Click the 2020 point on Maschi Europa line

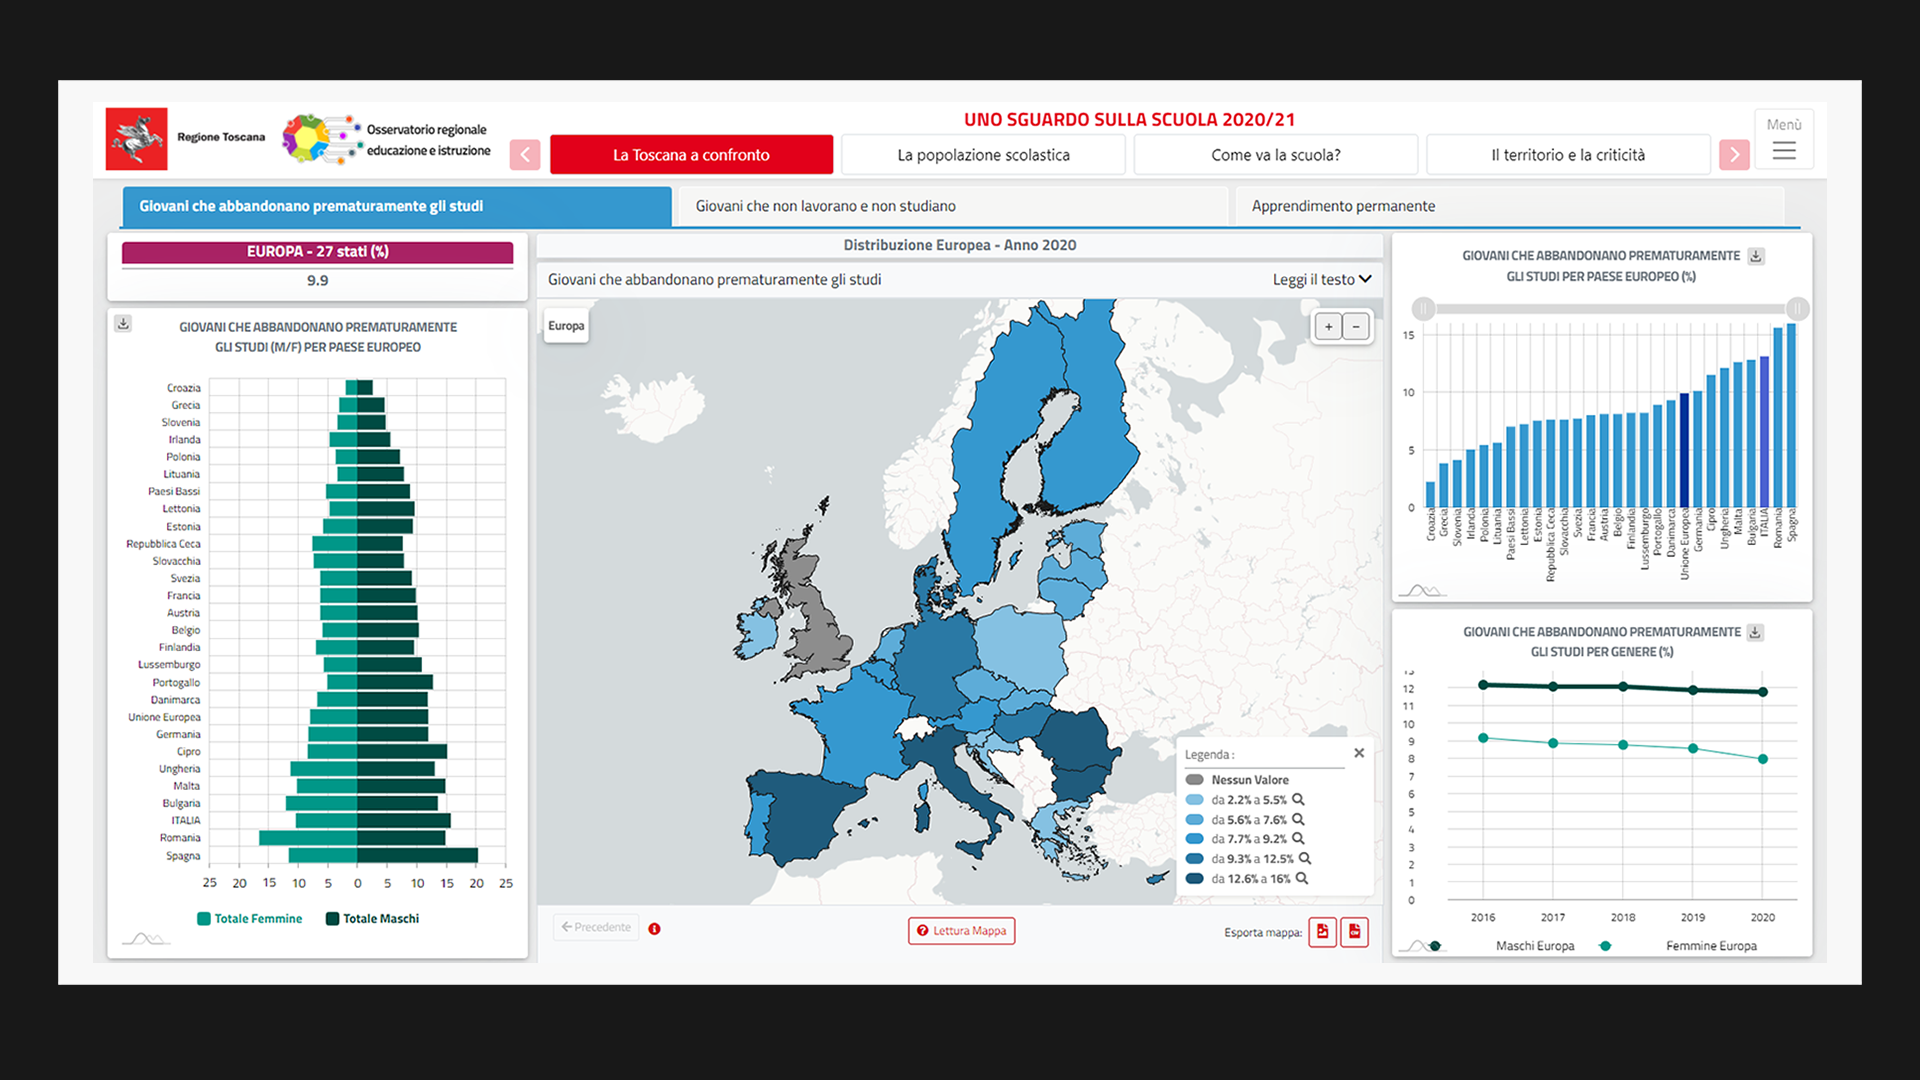pyautogui.click(x=1763, y=692)
